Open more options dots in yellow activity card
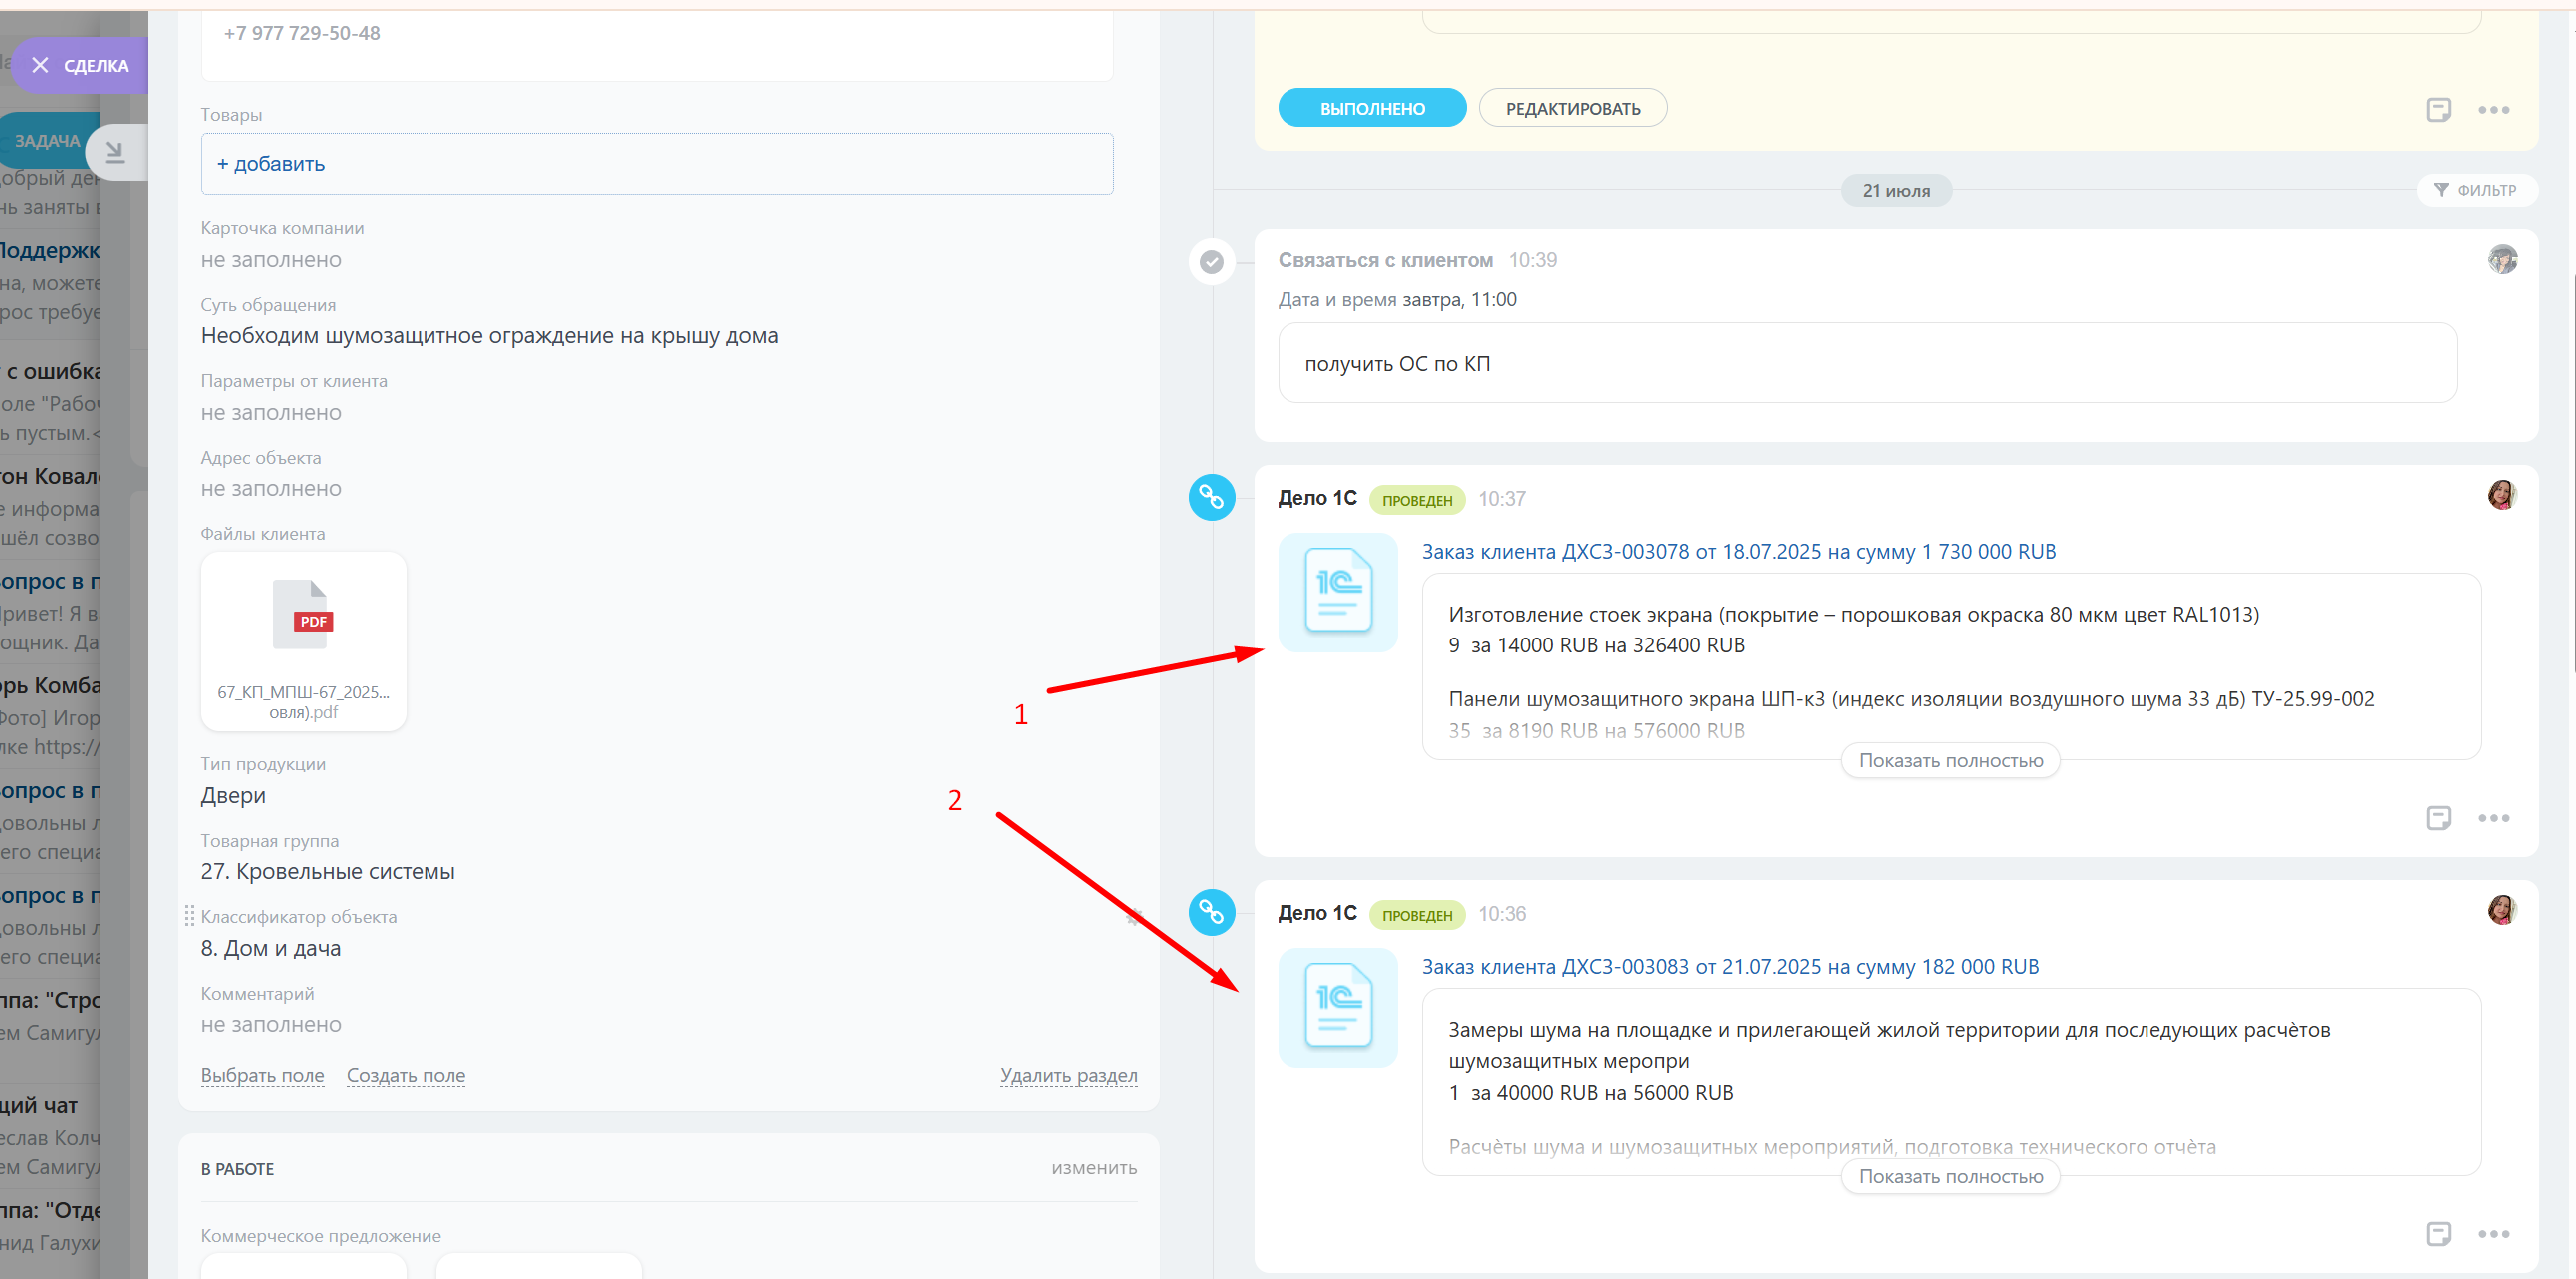 coord(2493,110)
